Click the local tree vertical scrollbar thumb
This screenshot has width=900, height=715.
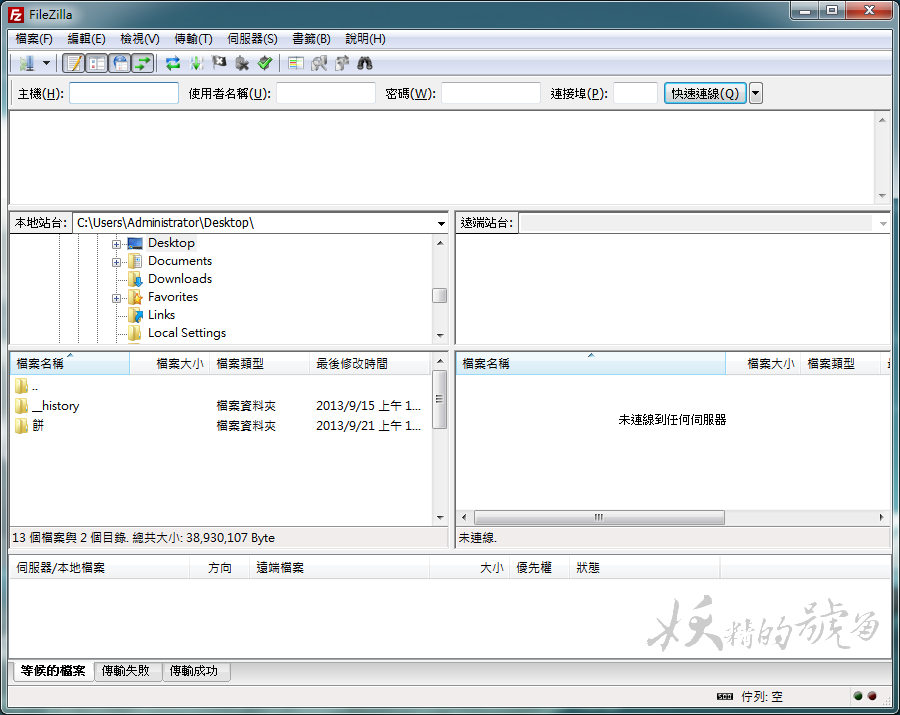click(x=440, y=295)
